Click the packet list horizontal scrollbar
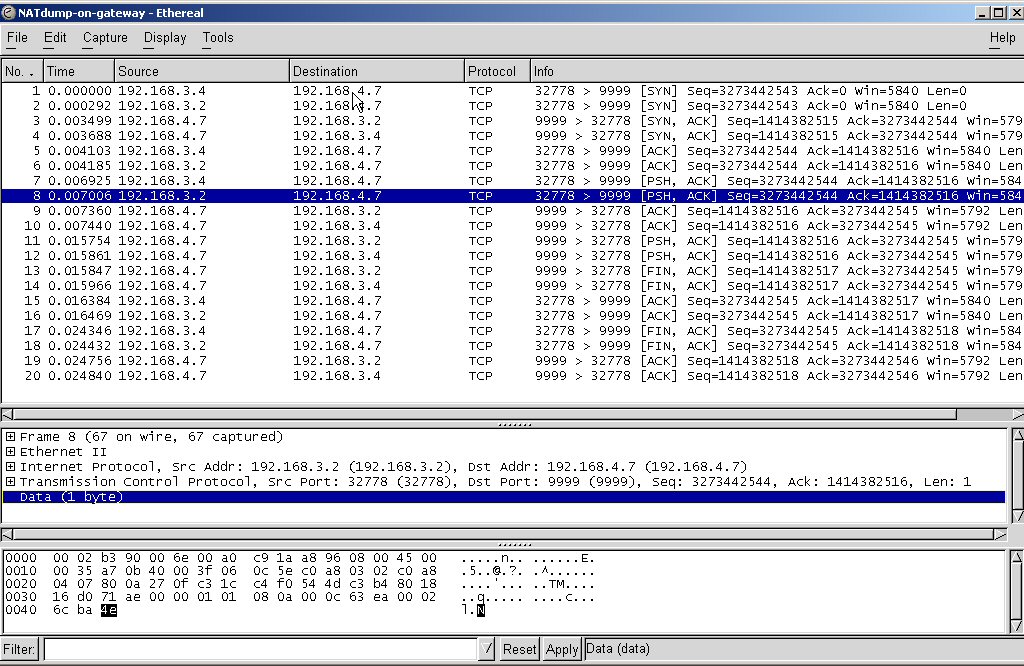 tap(500, 413)
